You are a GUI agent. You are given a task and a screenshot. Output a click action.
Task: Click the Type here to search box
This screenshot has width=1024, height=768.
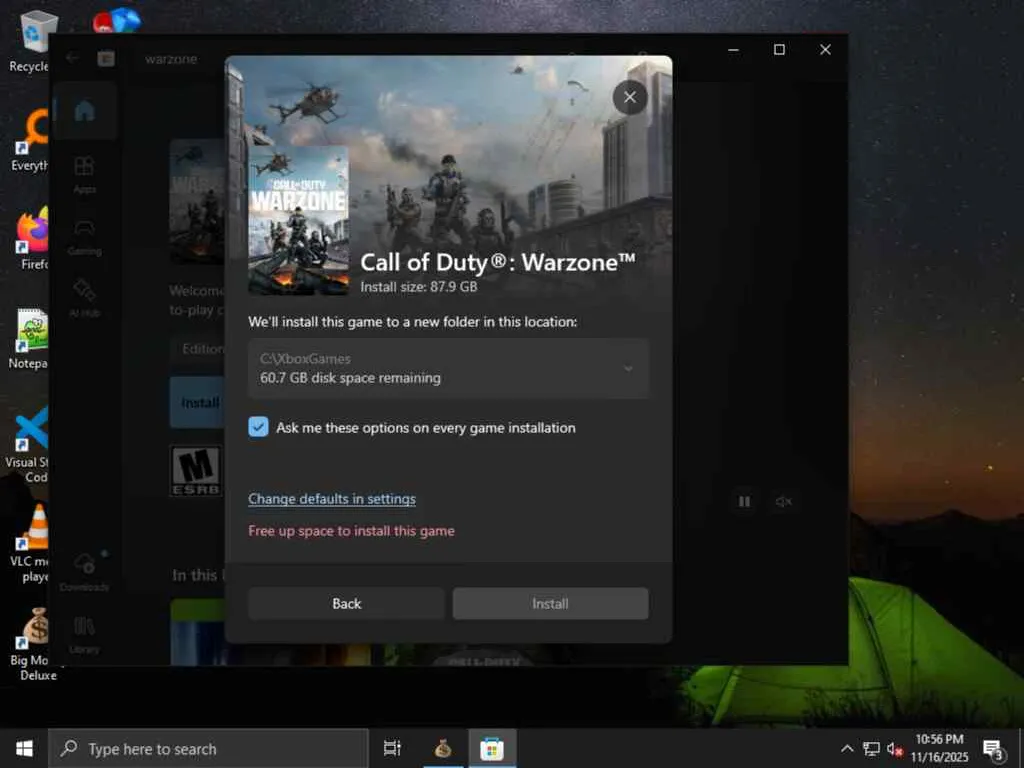point(208,748)
